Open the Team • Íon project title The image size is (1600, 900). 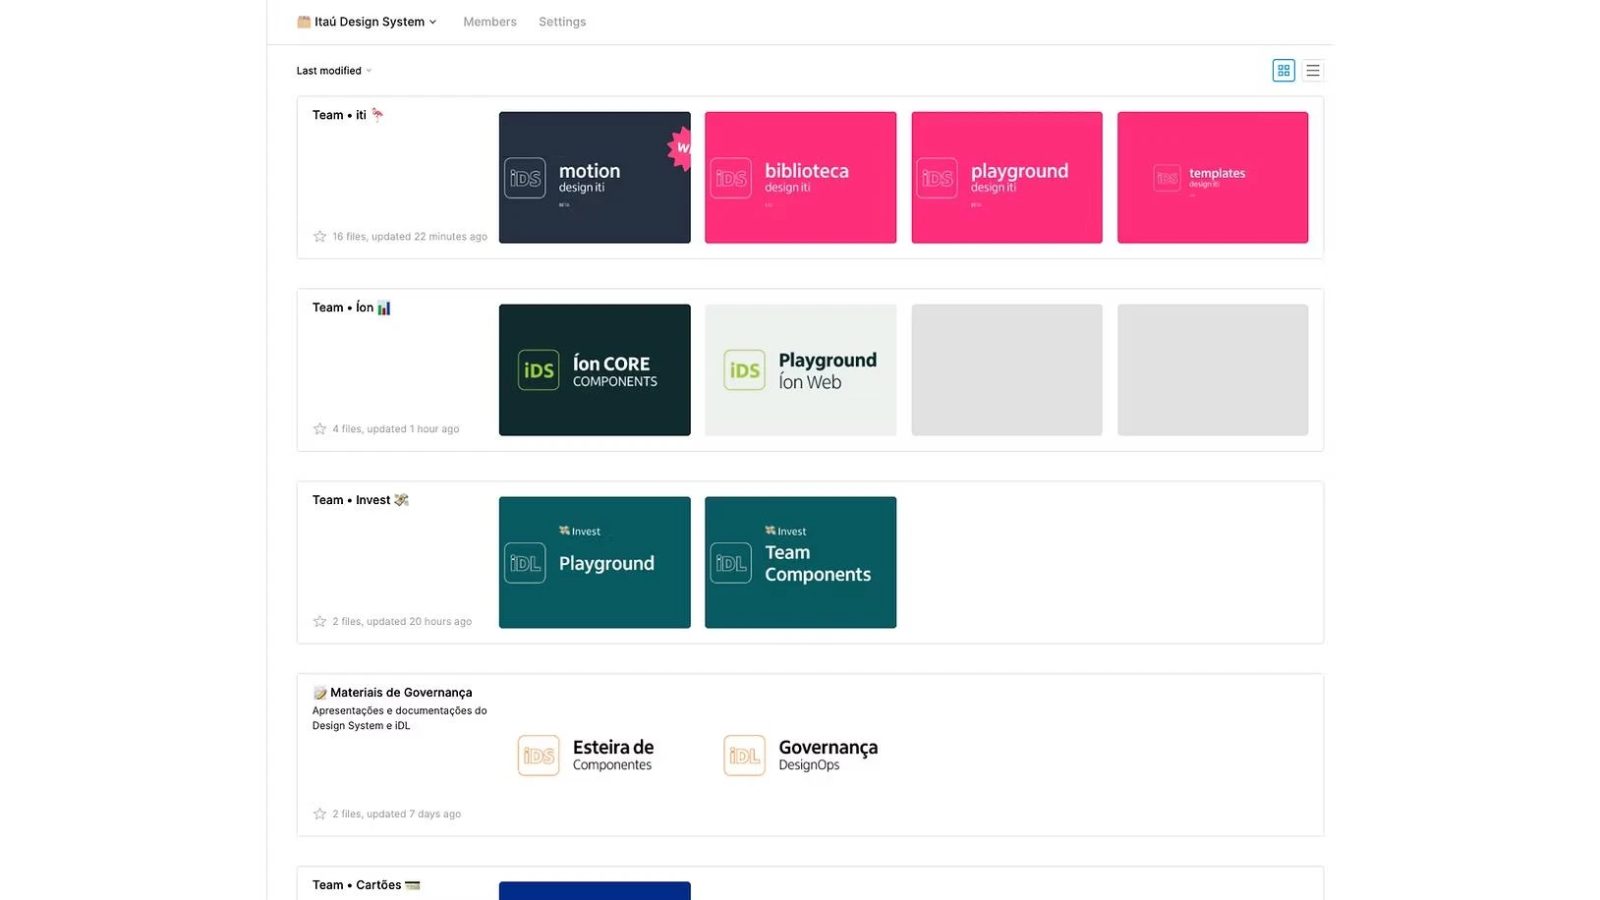(351, 307)
